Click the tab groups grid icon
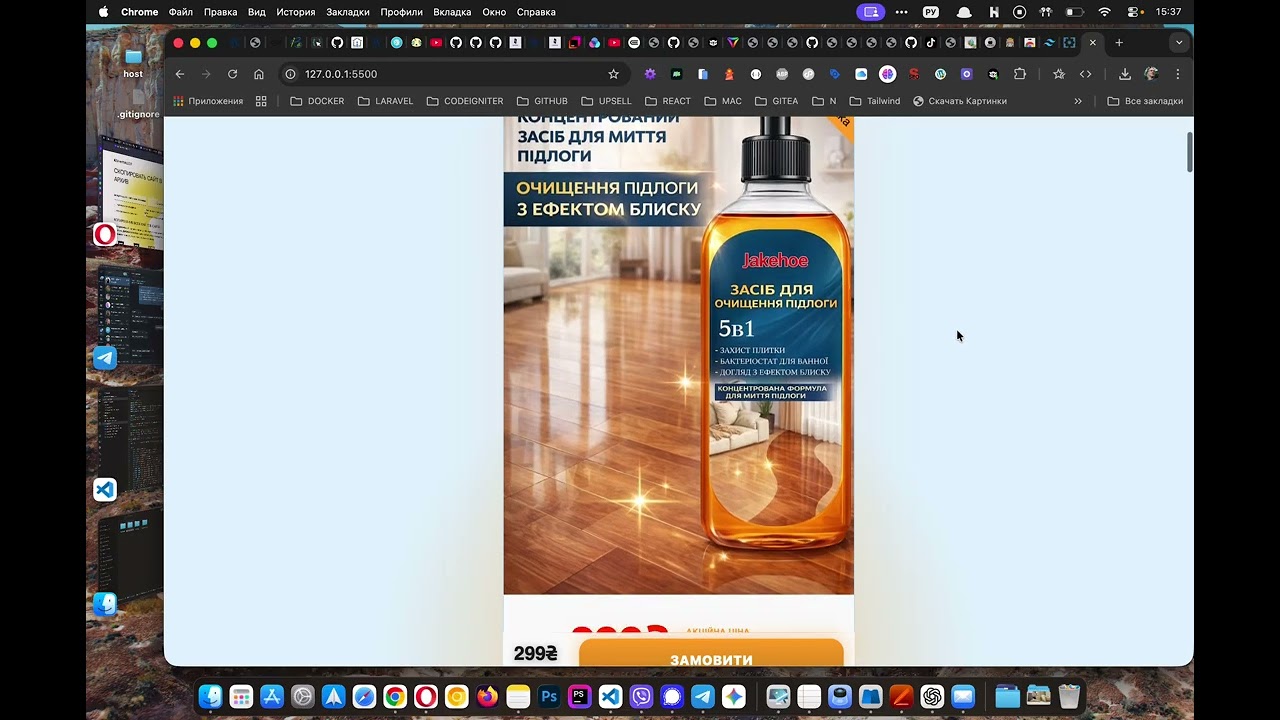The height and width of the screenshot is (720, 1280). tap(261, 101)
